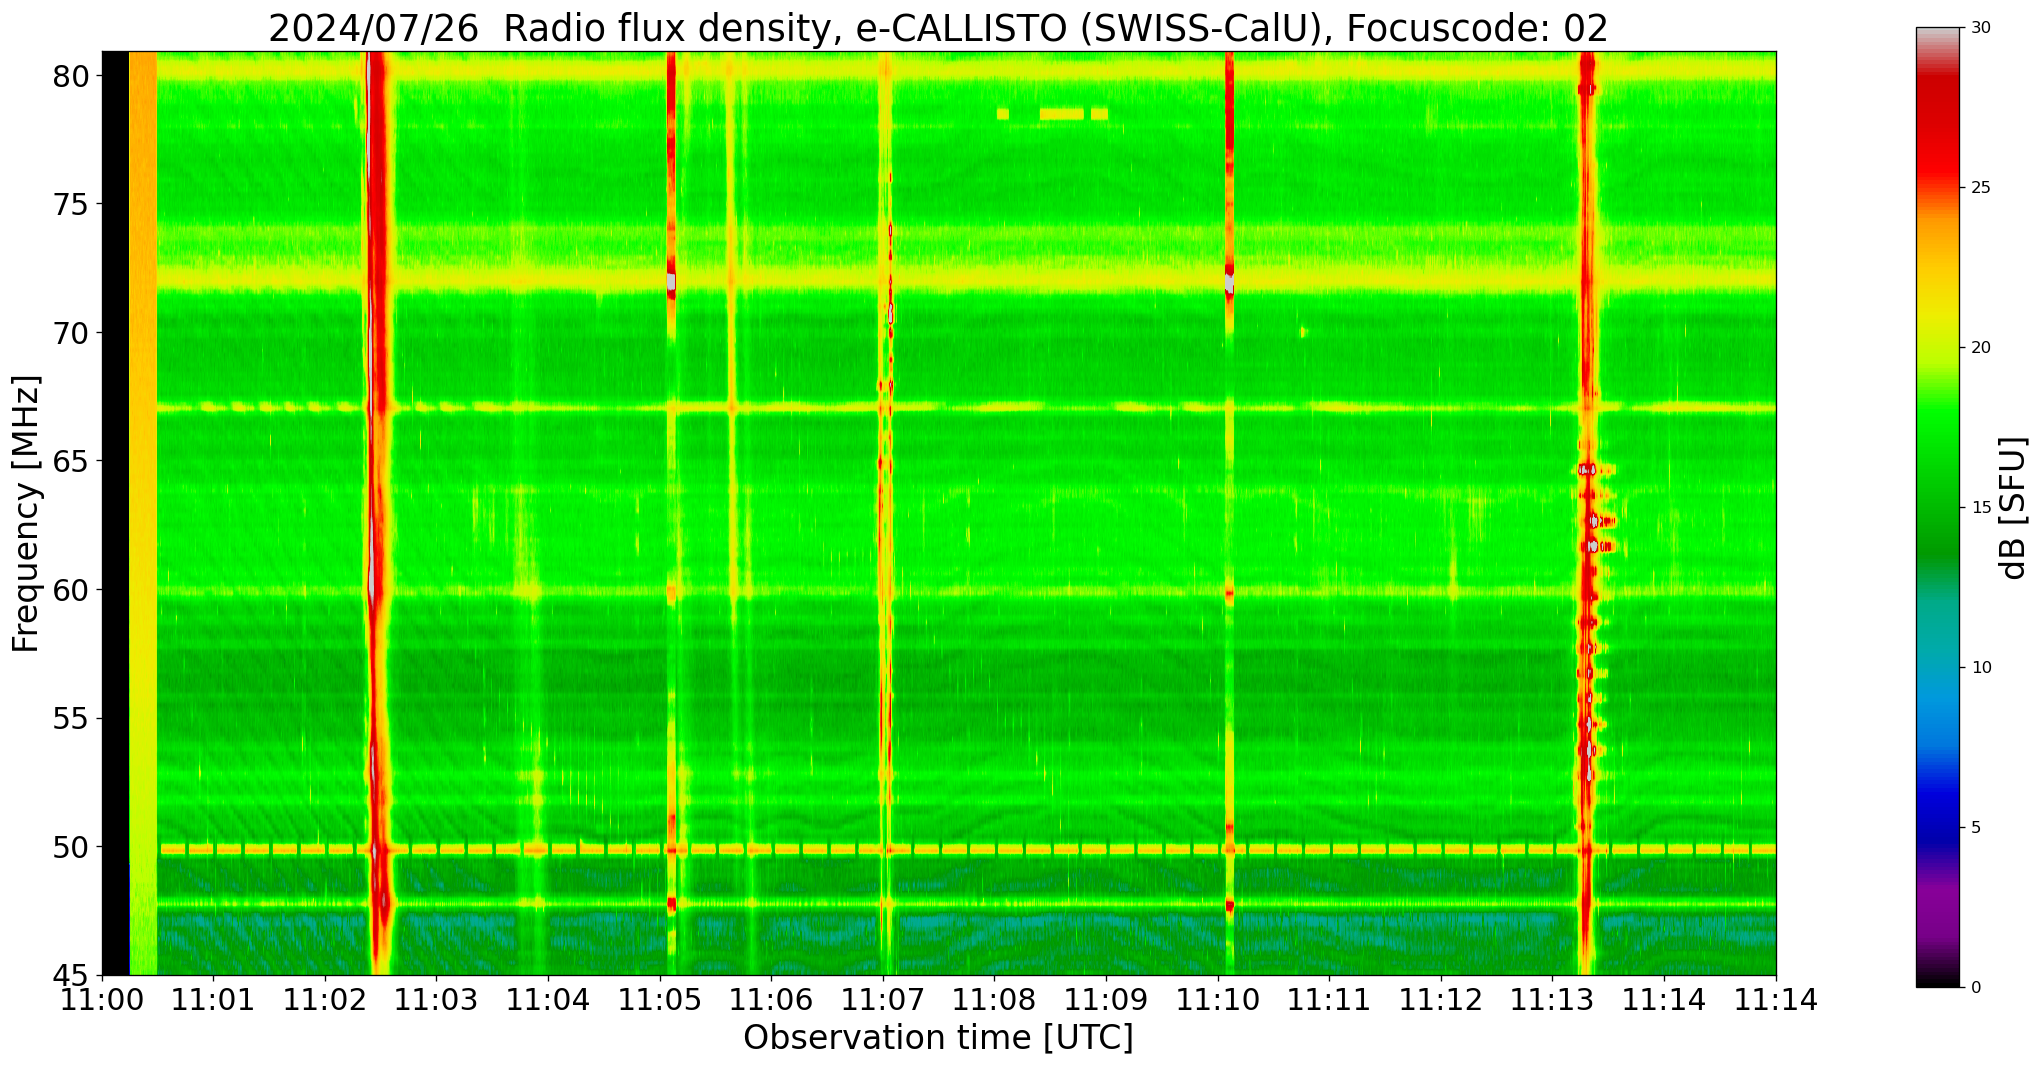This screenshot has height=1067, width=2043.
Task: Click the 50 MHz frequency tick label
Action: click(71, 847)
